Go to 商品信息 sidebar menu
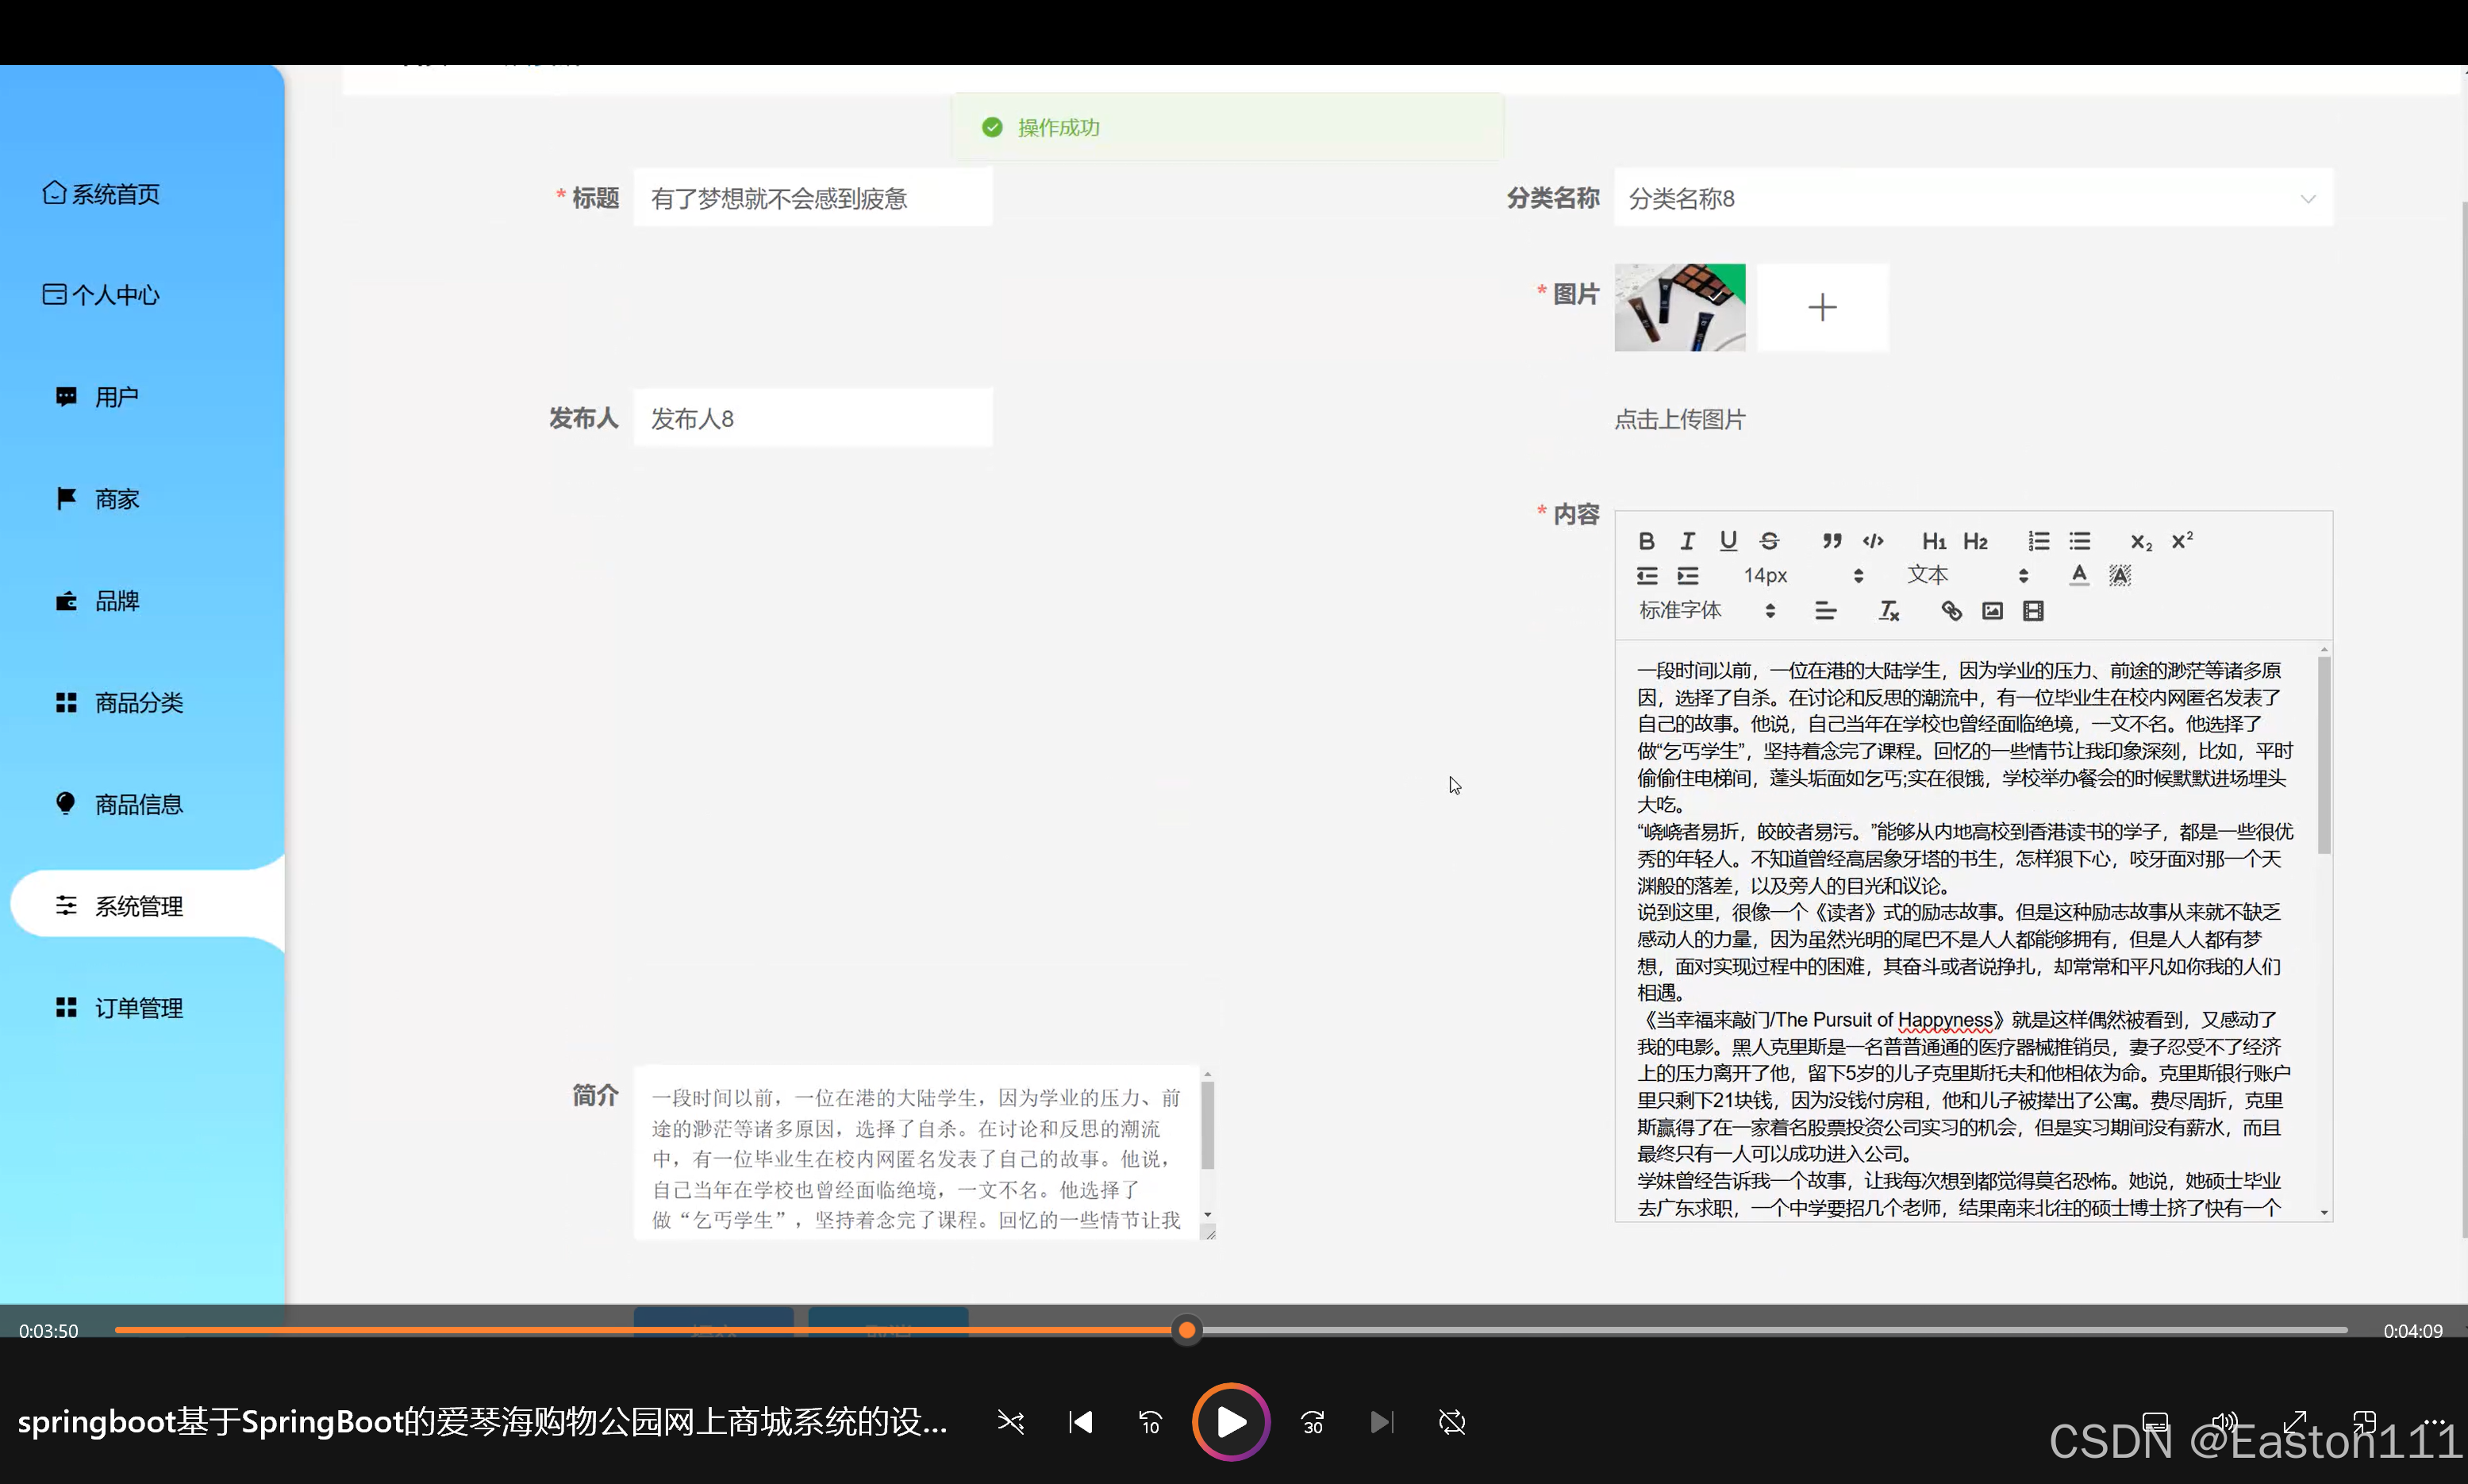This screenshot has height=1484, width=2468. point(138,805)
